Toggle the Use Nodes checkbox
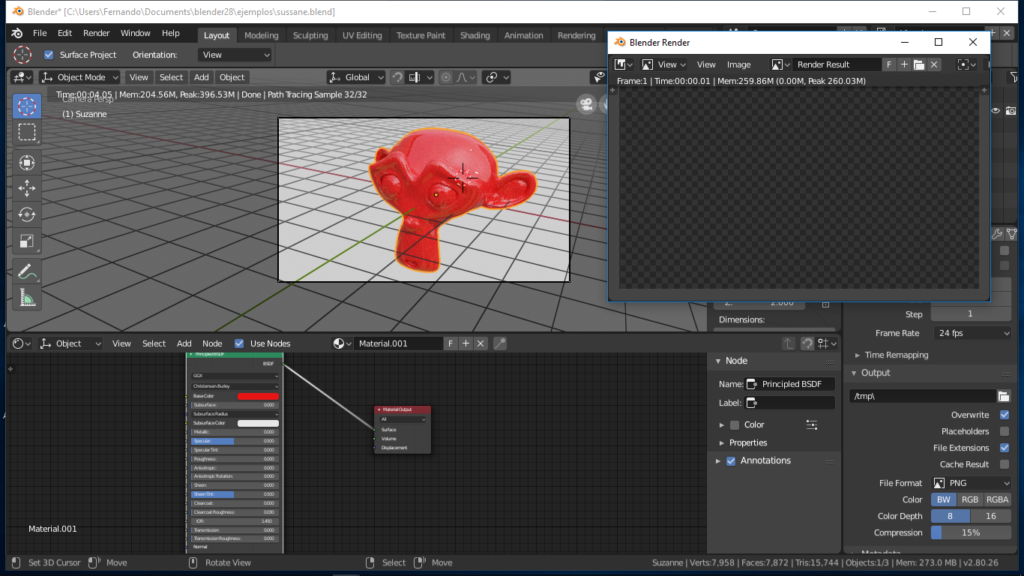 click(240, 343)
